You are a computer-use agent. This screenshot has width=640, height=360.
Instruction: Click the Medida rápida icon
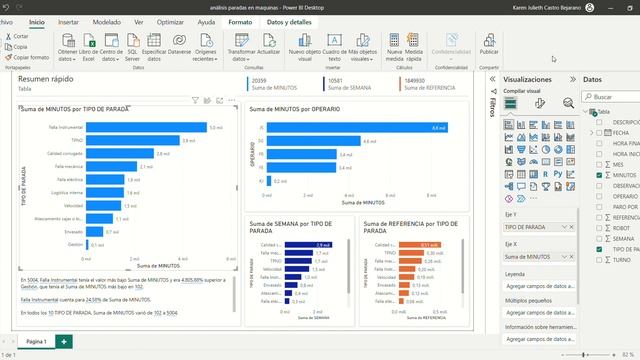tap(413, 40)
